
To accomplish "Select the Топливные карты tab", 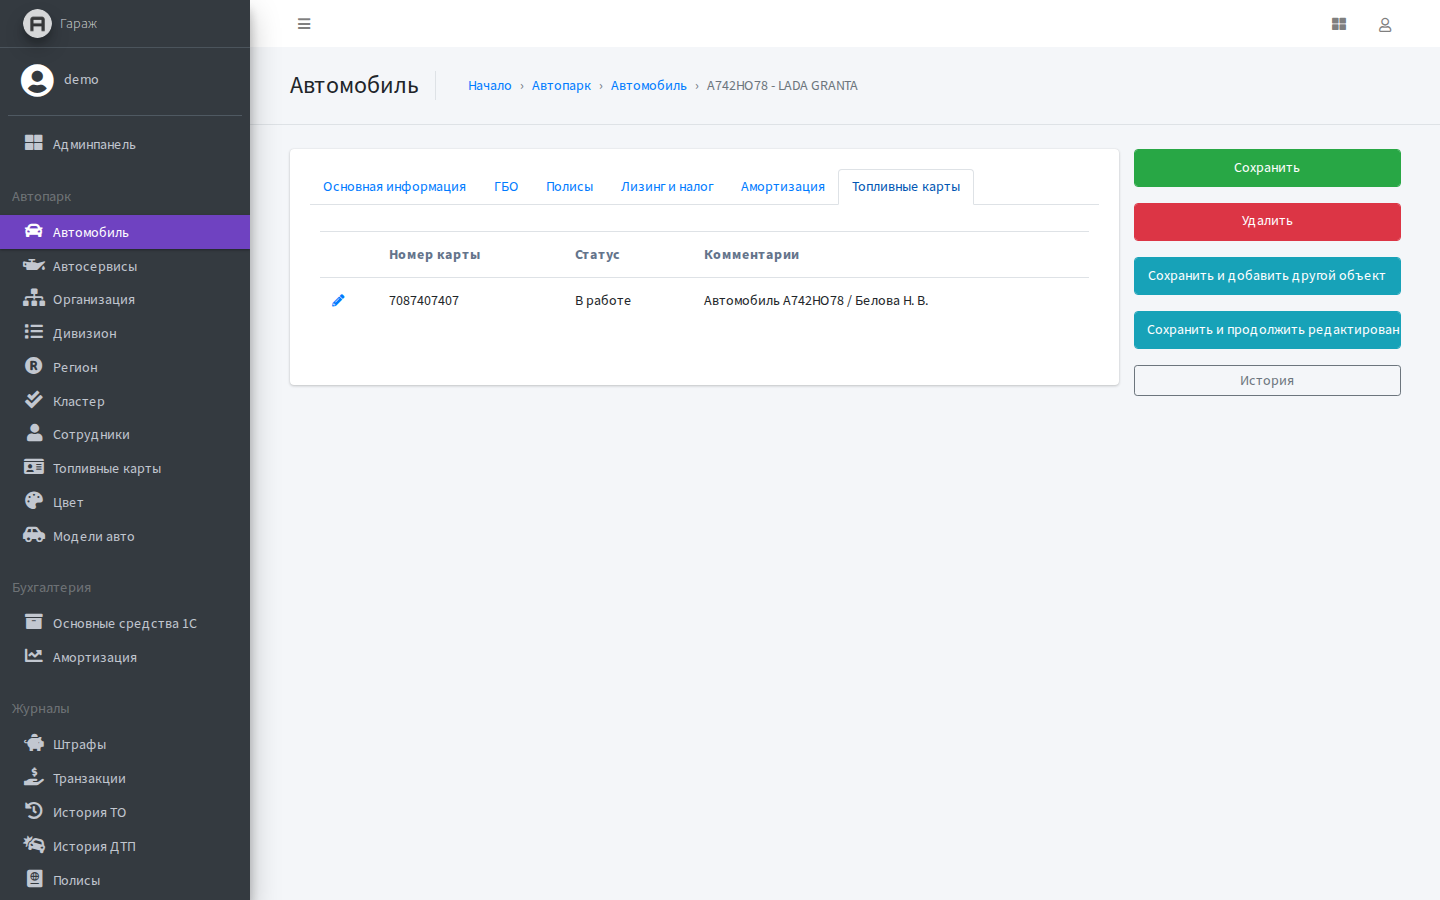I will coord(906,187).
